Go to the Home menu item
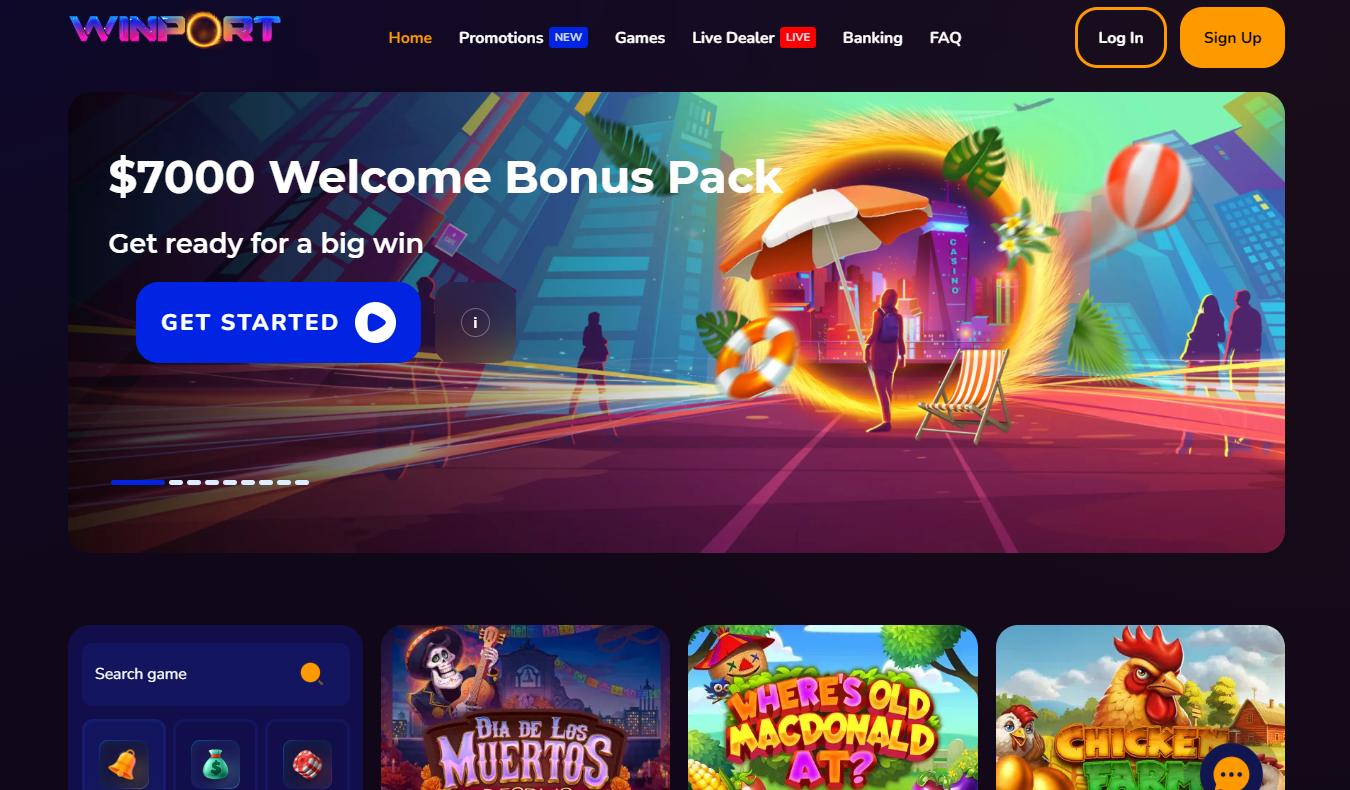The image size is (1350, 790). (x=410, y=38)
